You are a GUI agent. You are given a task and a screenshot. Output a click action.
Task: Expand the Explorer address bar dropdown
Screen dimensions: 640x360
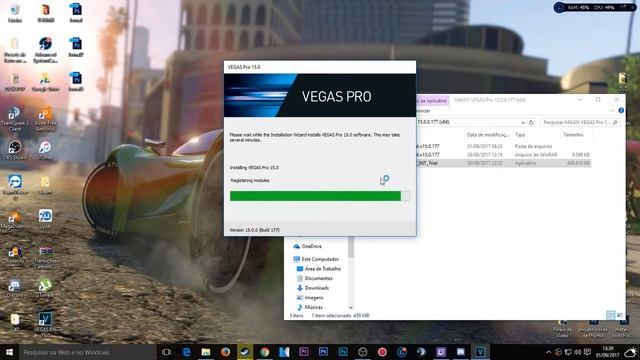pyautogui.click(x=523, y=122)
